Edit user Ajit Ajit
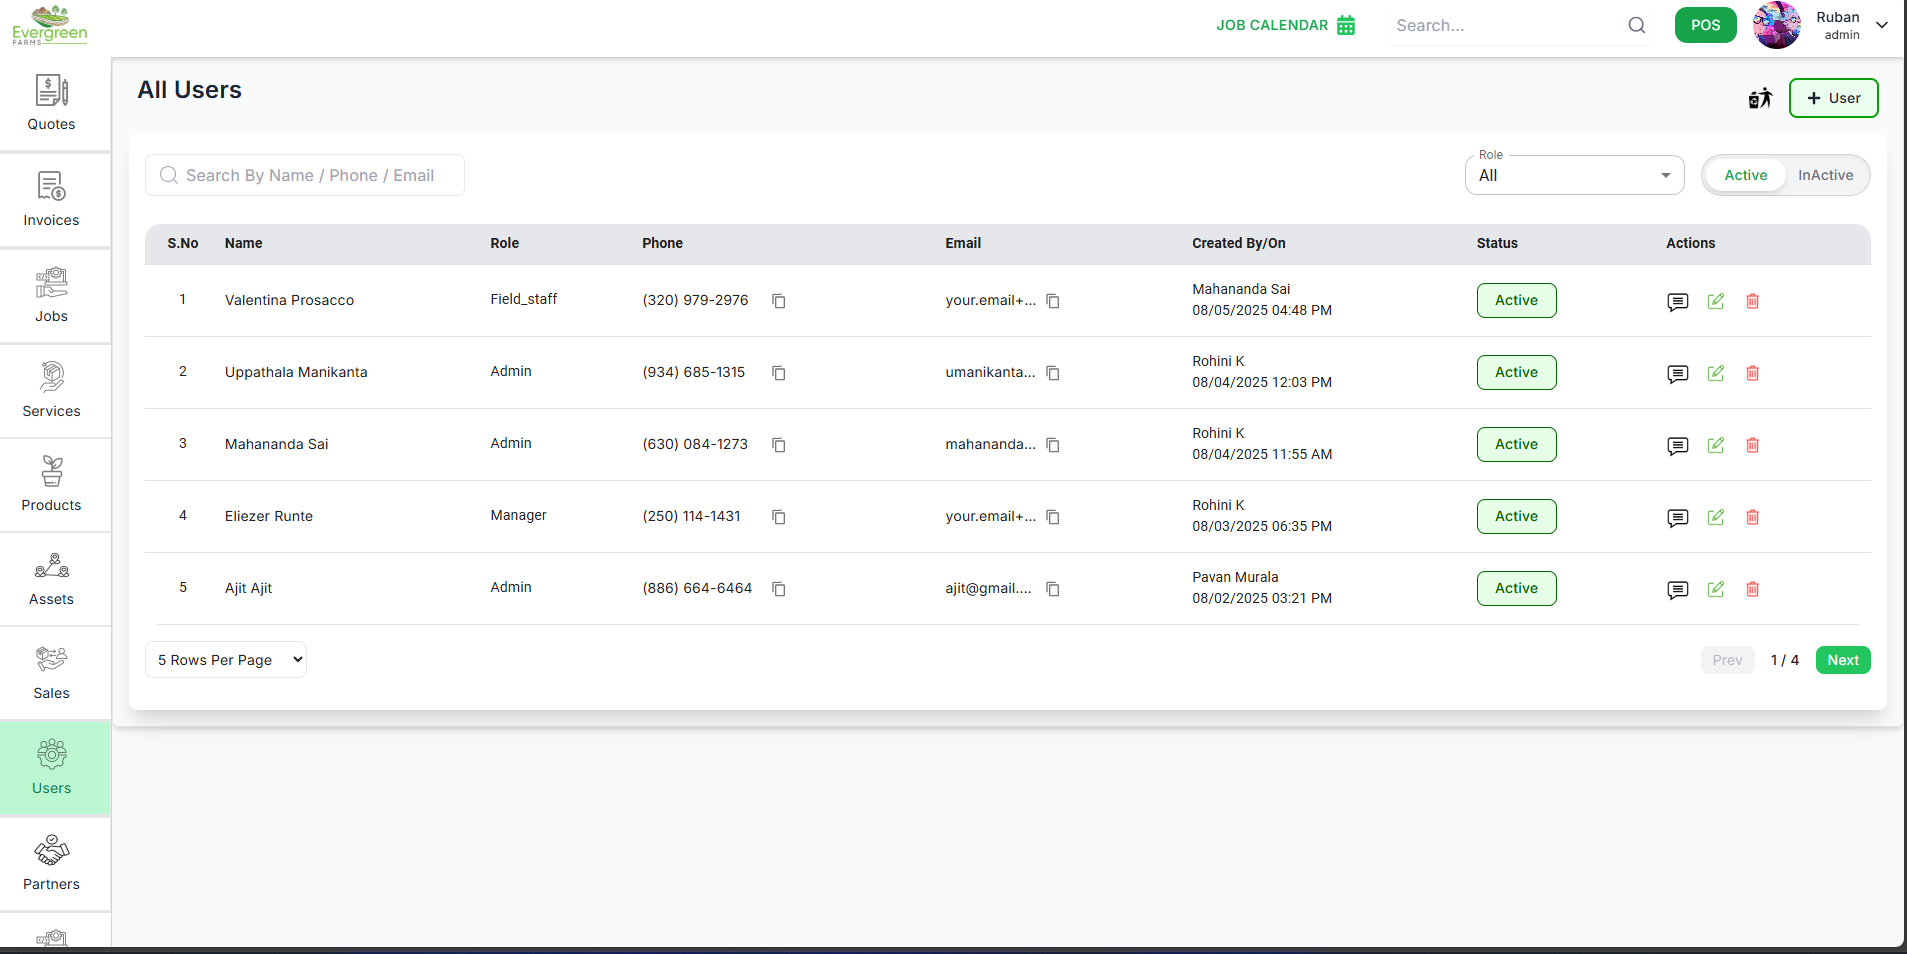 pos(1716,589)
